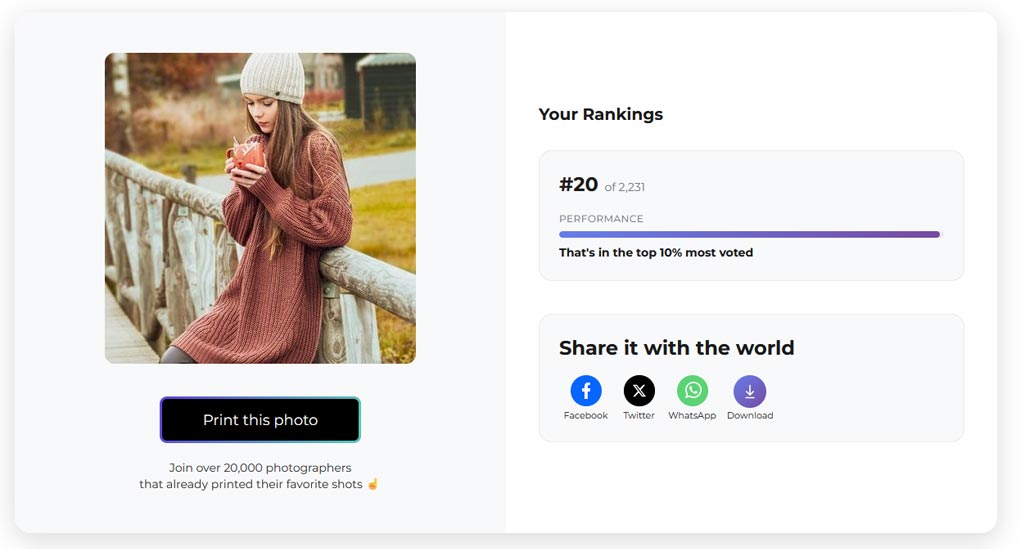The width and height of the screenshot is (1024, 549).
Task: Click the Download text label
Action: point(750,416)
